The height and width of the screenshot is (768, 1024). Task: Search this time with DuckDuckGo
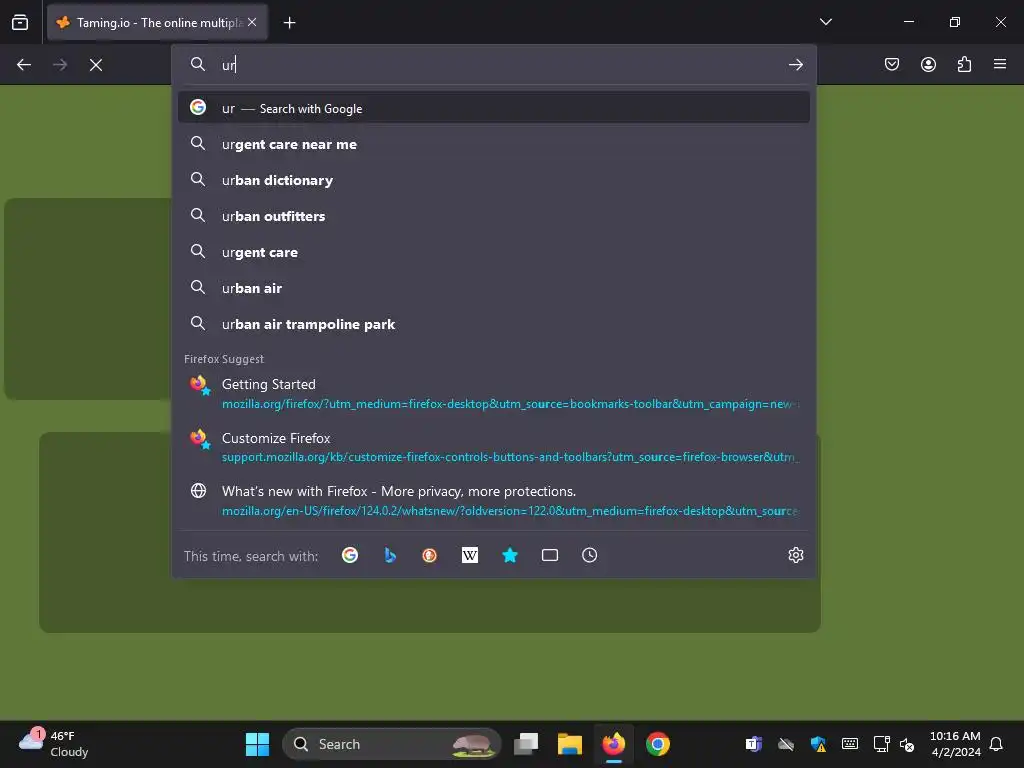(x=430, y=555)
